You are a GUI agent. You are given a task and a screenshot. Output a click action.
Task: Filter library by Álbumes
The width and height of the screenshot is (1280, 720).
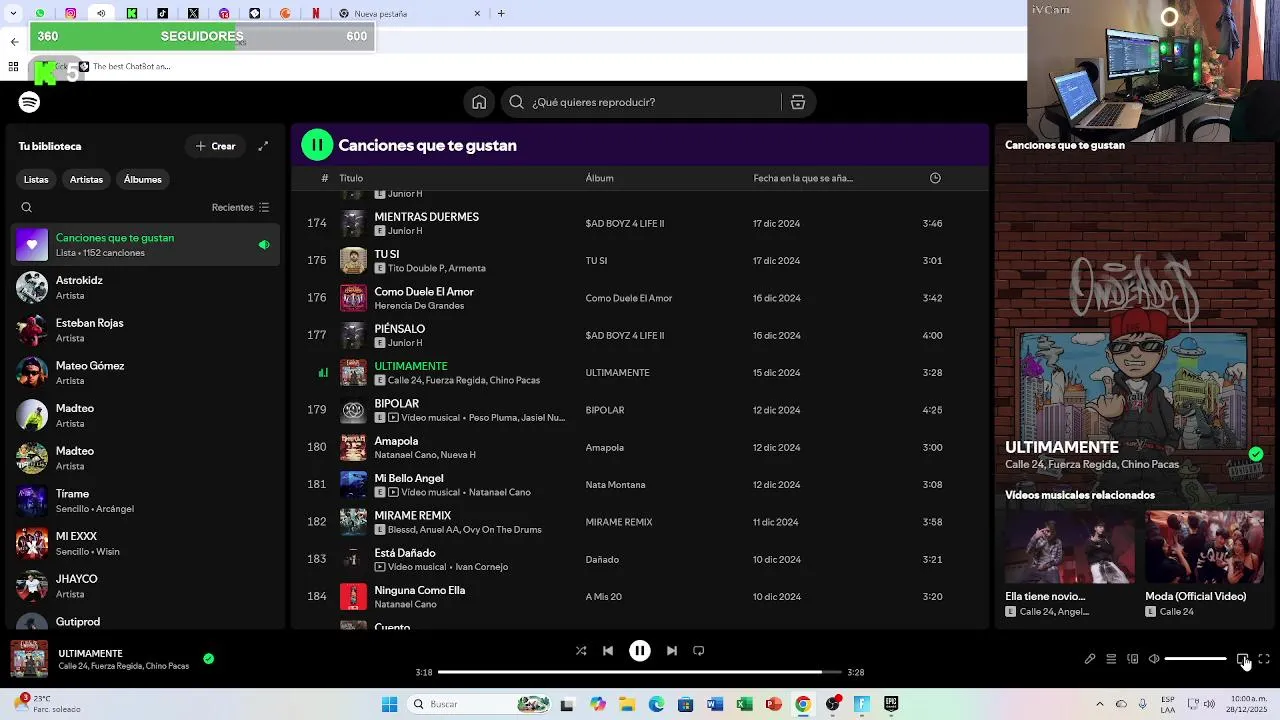tap(143, 180)
